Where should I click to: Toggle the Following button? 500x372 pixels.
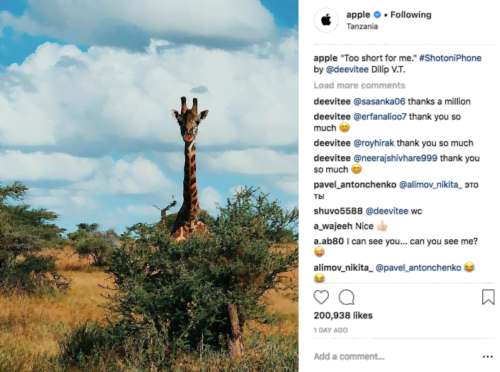(411, 15)
